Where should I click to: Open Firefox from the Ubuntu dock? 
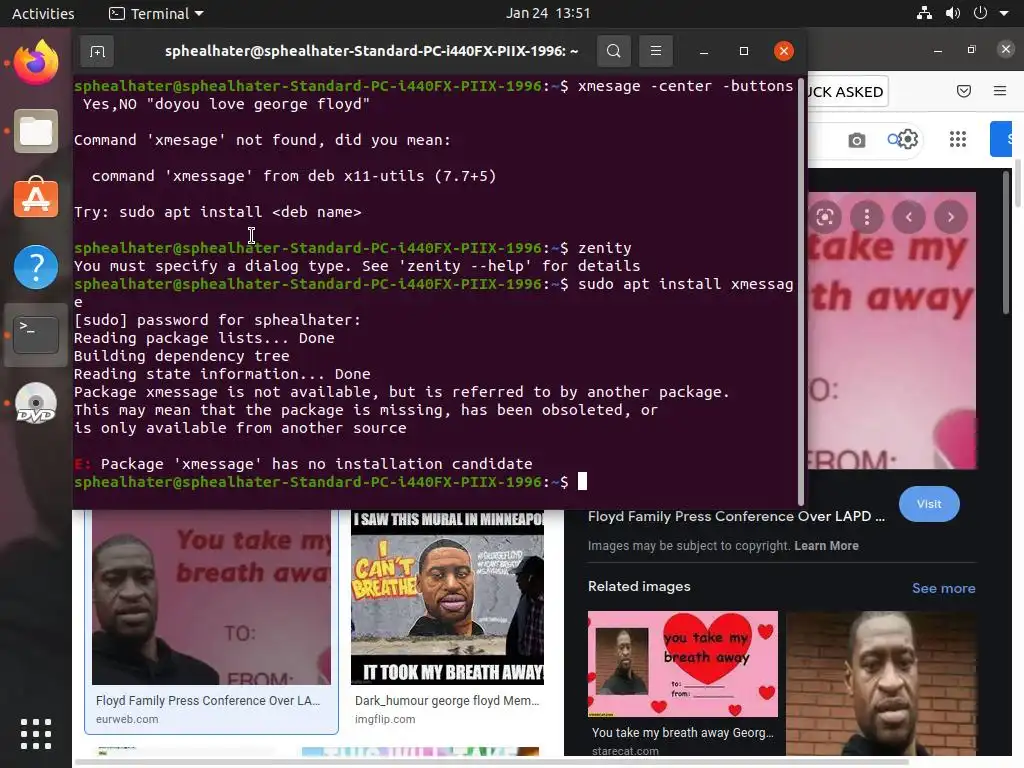click(x=36, y=63)
